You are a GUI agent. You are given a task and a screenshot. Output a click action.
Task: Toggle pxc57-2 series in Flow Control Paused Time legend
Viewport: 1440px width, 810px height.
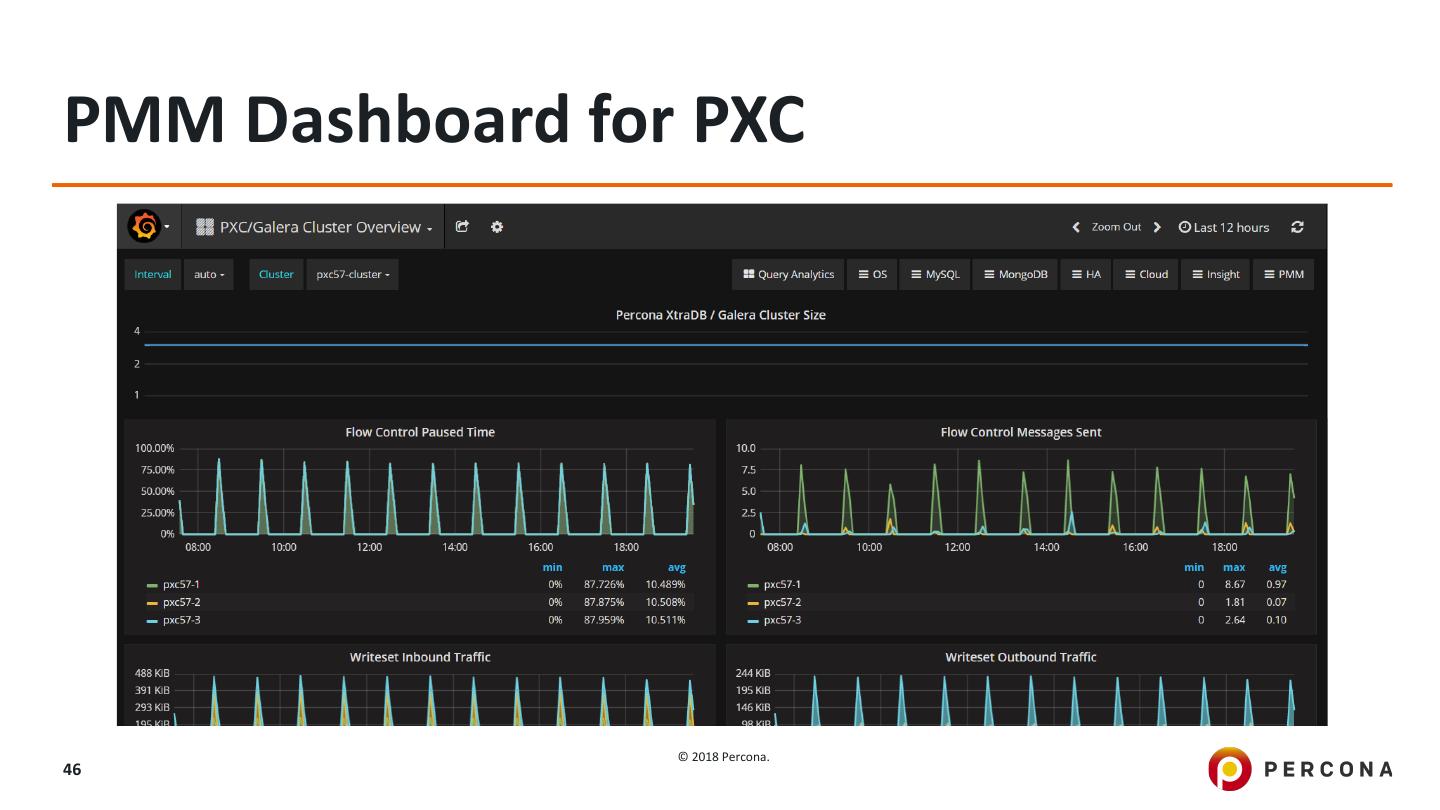tap(182, 602)
